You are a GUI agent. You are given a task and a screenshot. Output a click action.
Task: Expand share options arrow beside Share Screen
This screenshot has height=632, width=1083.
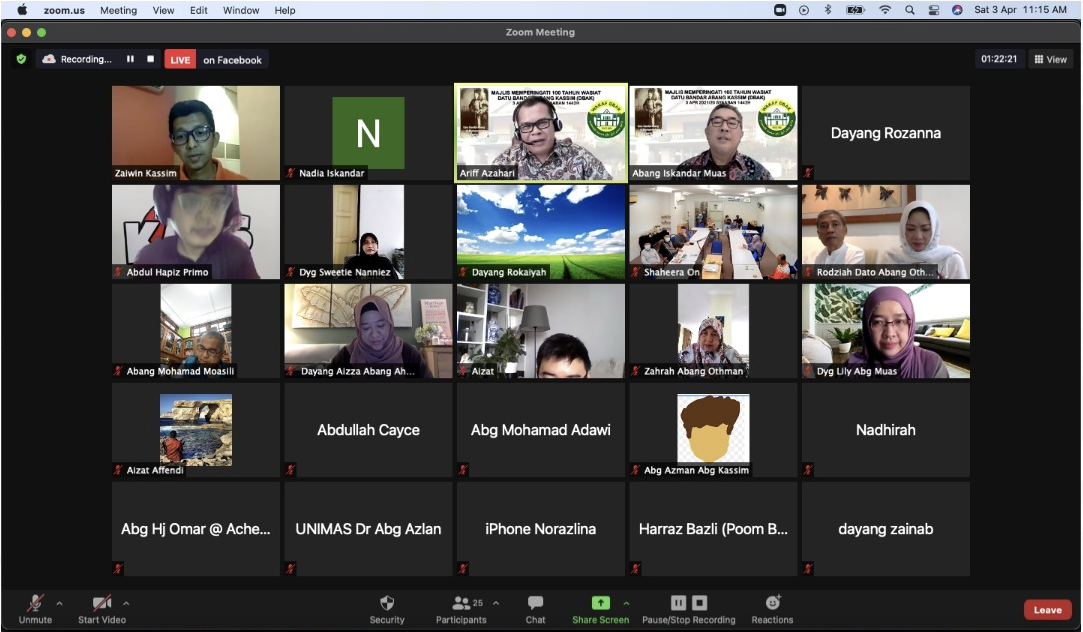[x=627, y=603]
